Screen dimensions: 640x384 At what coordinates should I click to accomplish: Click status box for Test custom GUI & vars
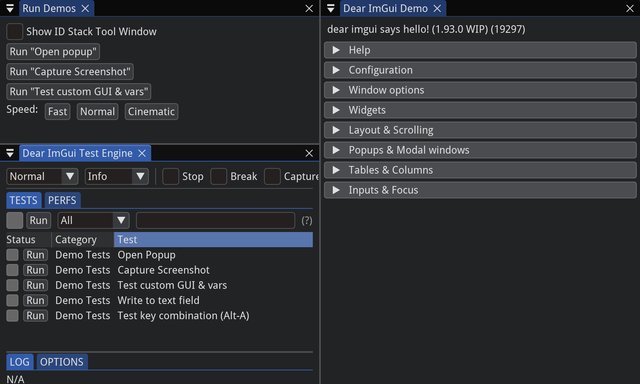click(12, 285)
